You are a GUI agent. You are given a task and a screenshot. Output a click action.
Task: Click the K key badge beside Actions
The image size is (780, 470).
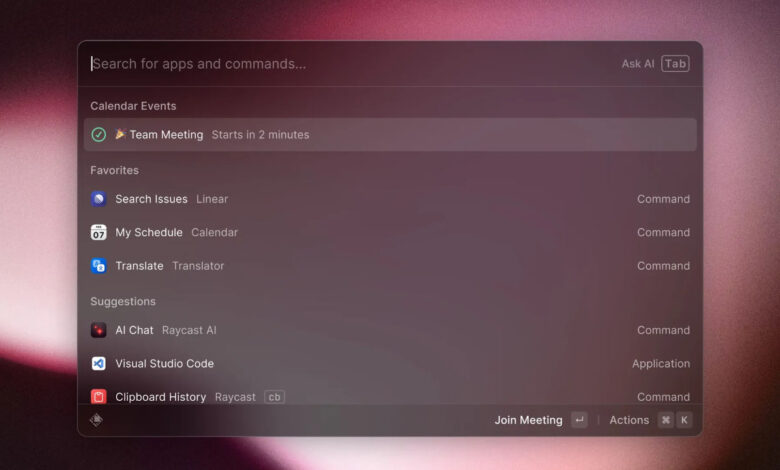point(684,420)
